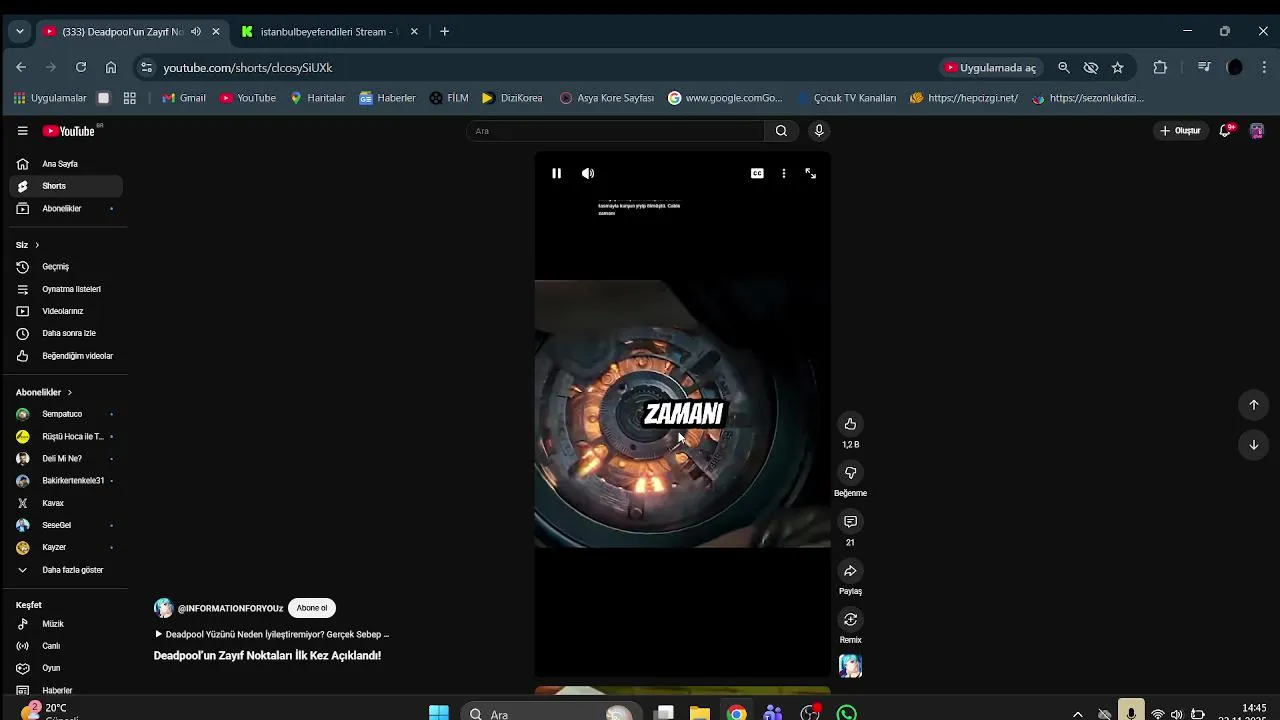Mute the Deadpool tab via speaker icon

pyautogui.click(x=196, y=32)
